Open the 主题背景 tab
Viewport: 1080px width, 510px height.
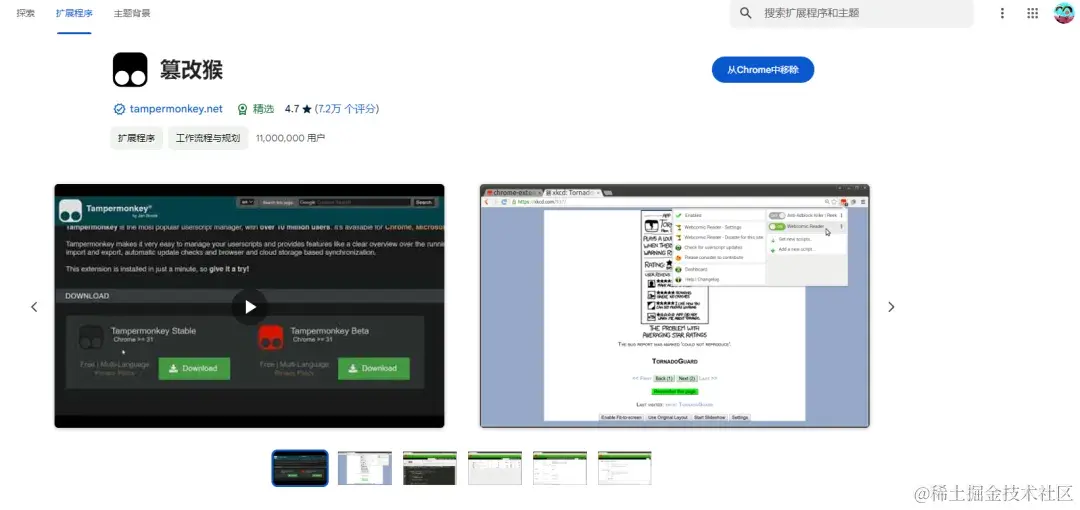(132, 13)
